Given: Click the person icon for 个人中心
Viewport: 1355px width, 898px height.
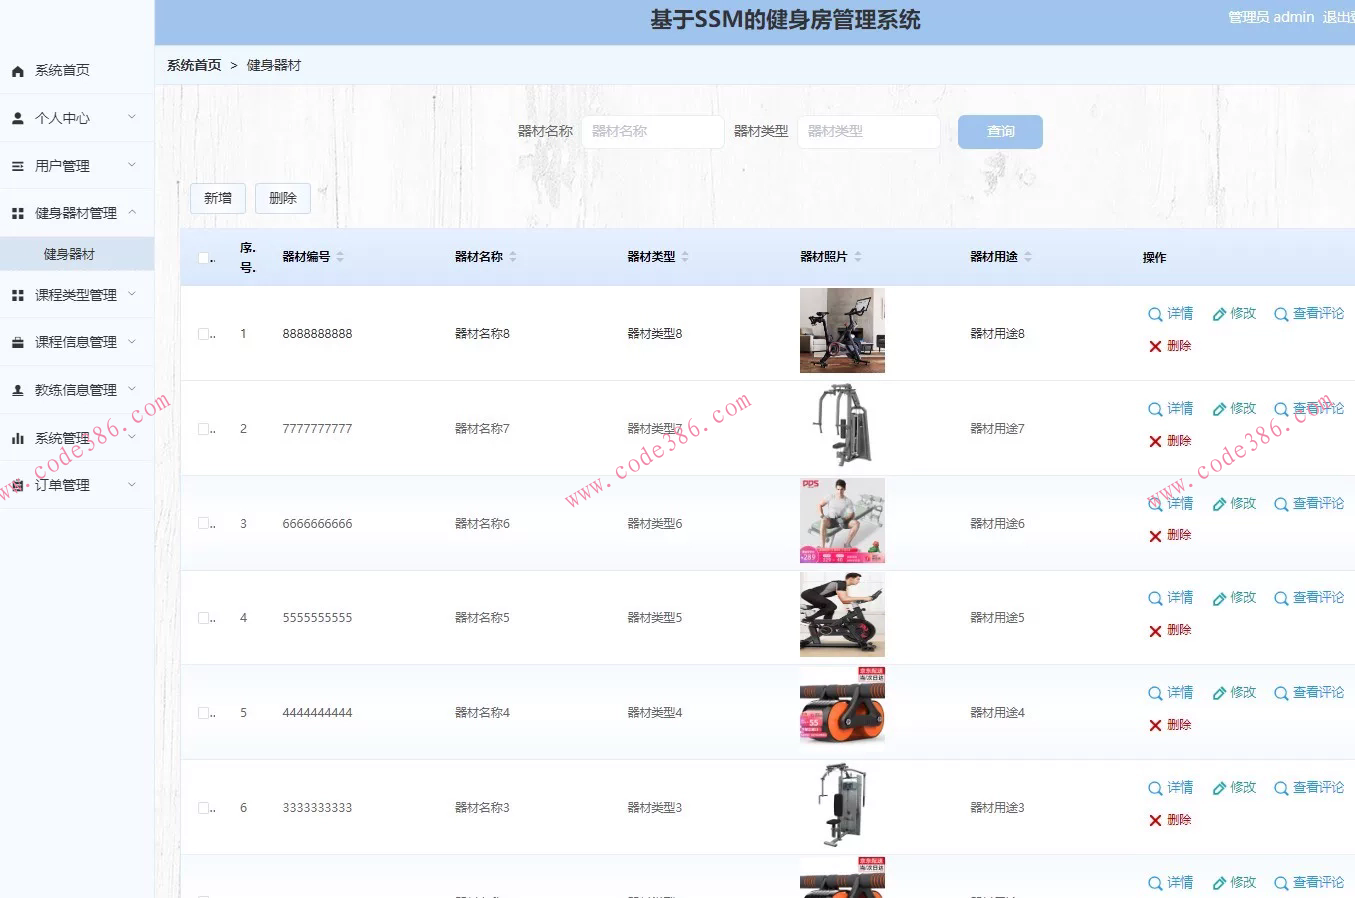Looking at the screenshot, I should (x=16, y=117).
